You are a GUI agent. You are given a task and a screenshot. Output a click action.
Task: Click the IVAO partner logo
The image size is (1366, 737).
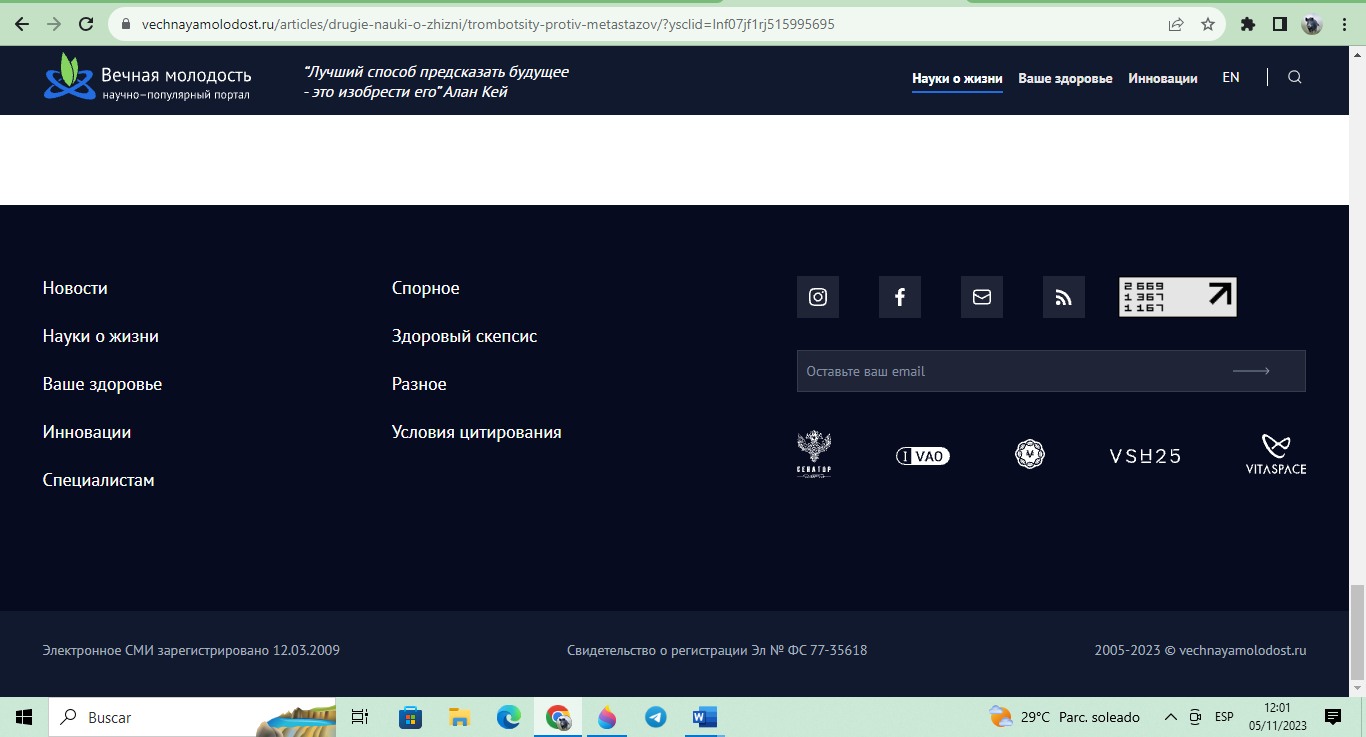[x=922, y=456]
